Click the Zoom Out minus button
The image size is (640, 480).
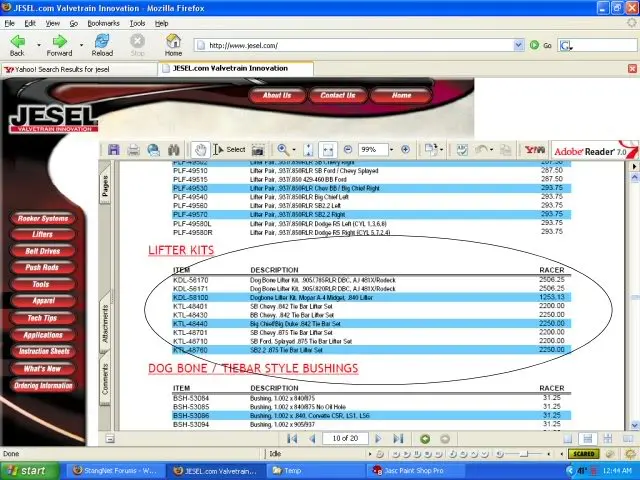(348, 149)
